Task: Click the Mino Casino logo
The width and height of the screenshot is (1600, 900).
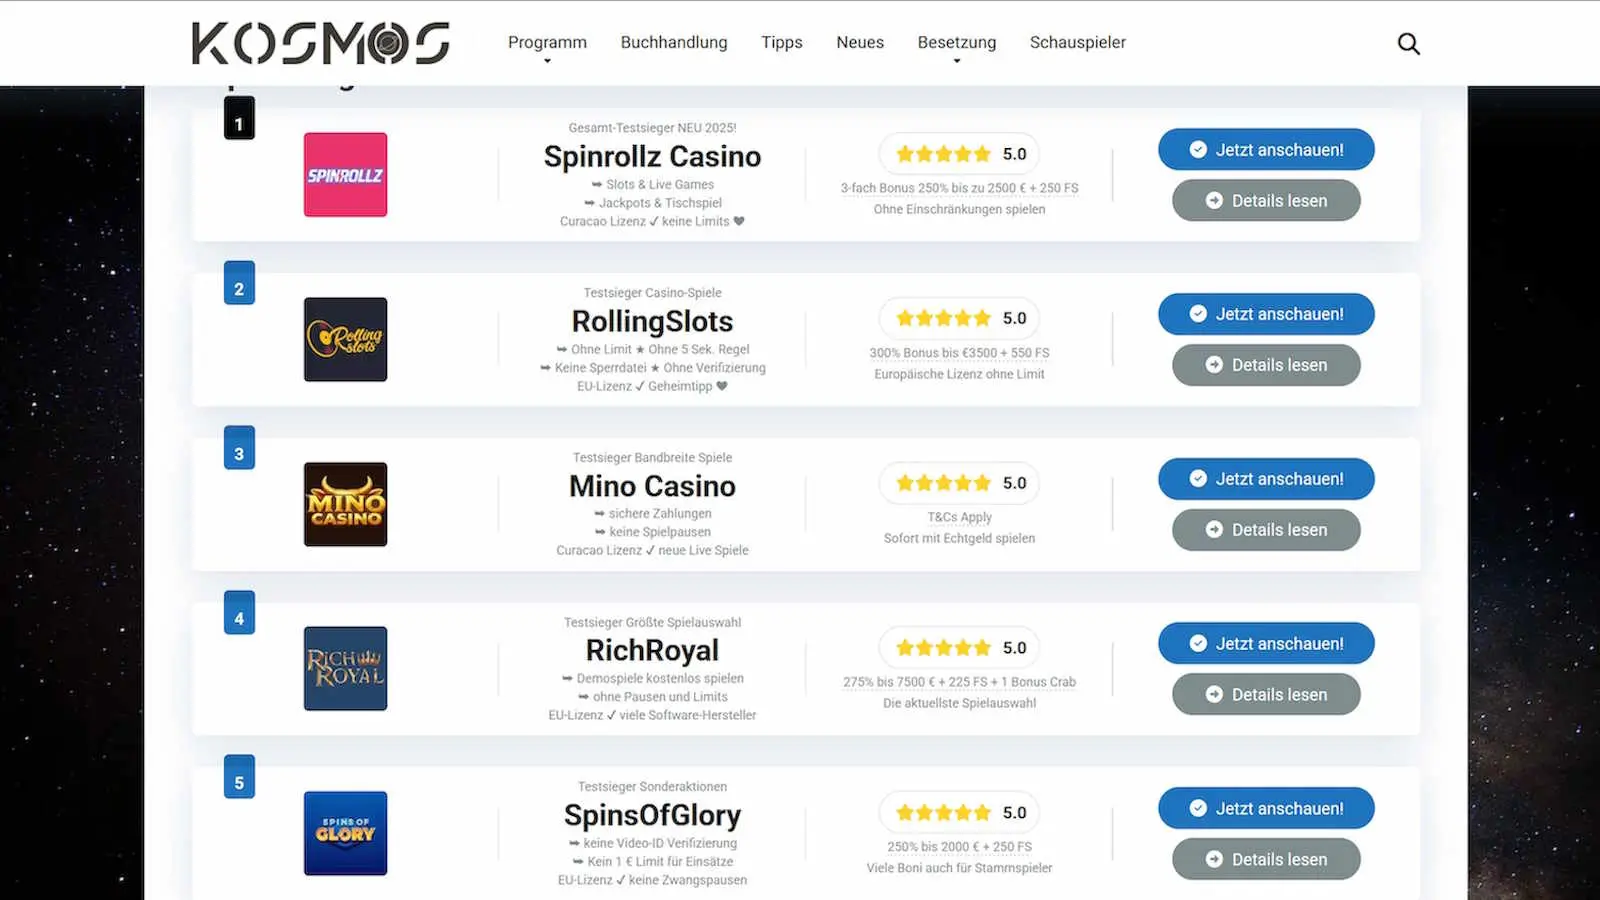Action: tap(345, 504)
